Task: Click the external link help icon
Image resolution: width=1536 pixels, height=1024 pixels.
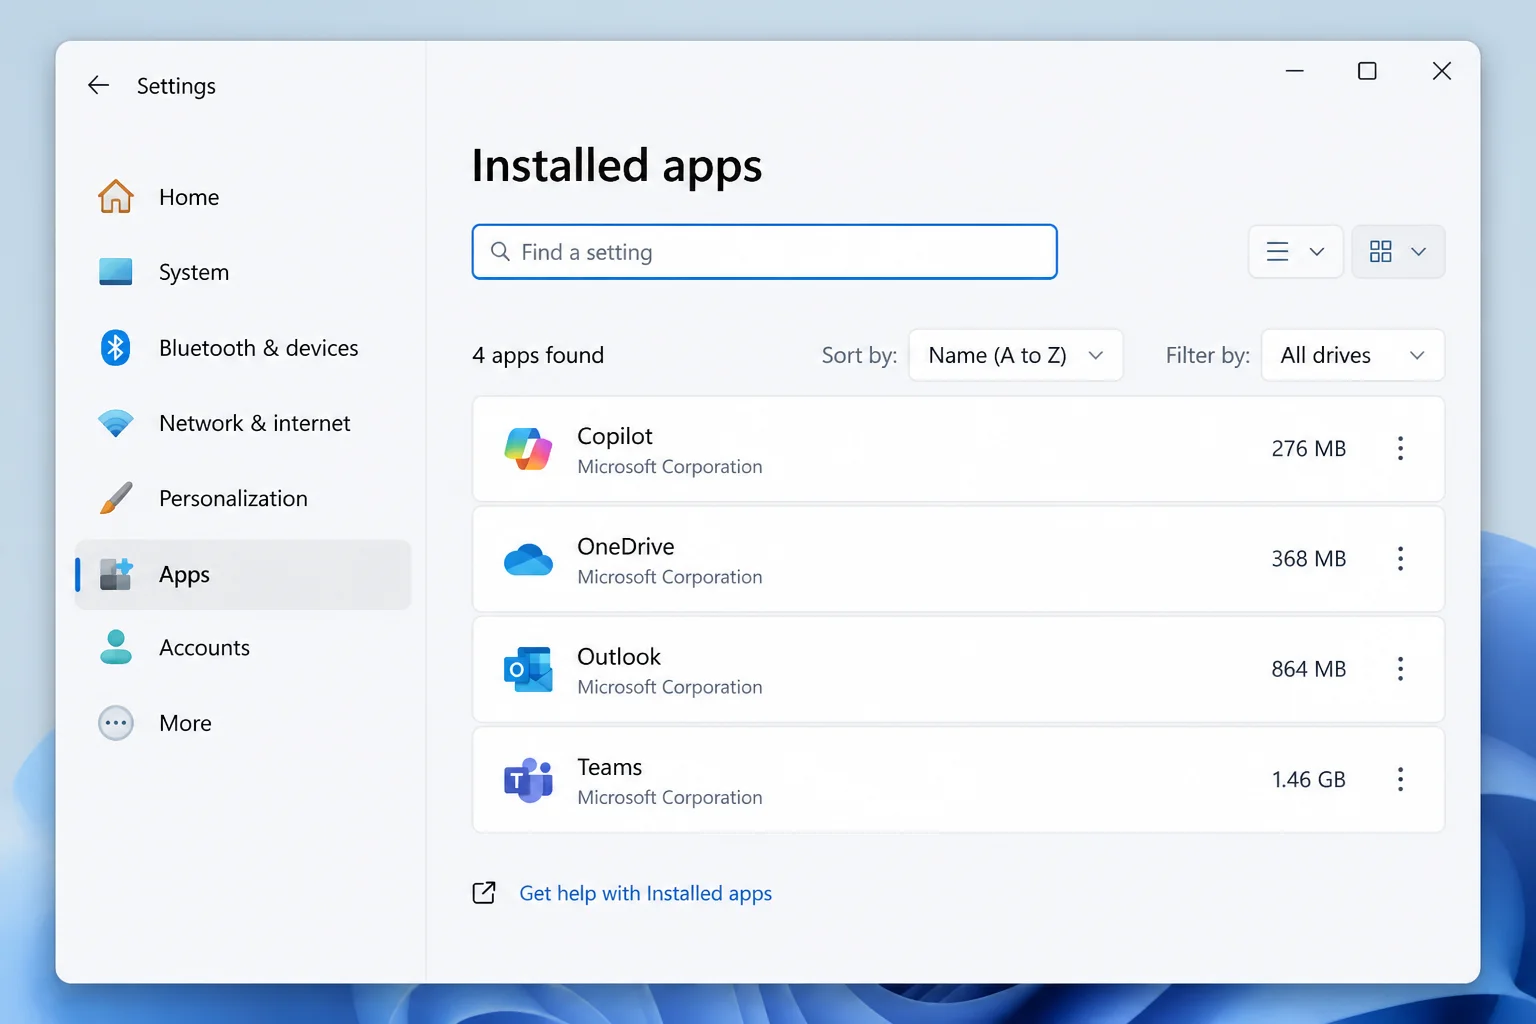Action: pyautogui.click(x=484, y=893)
